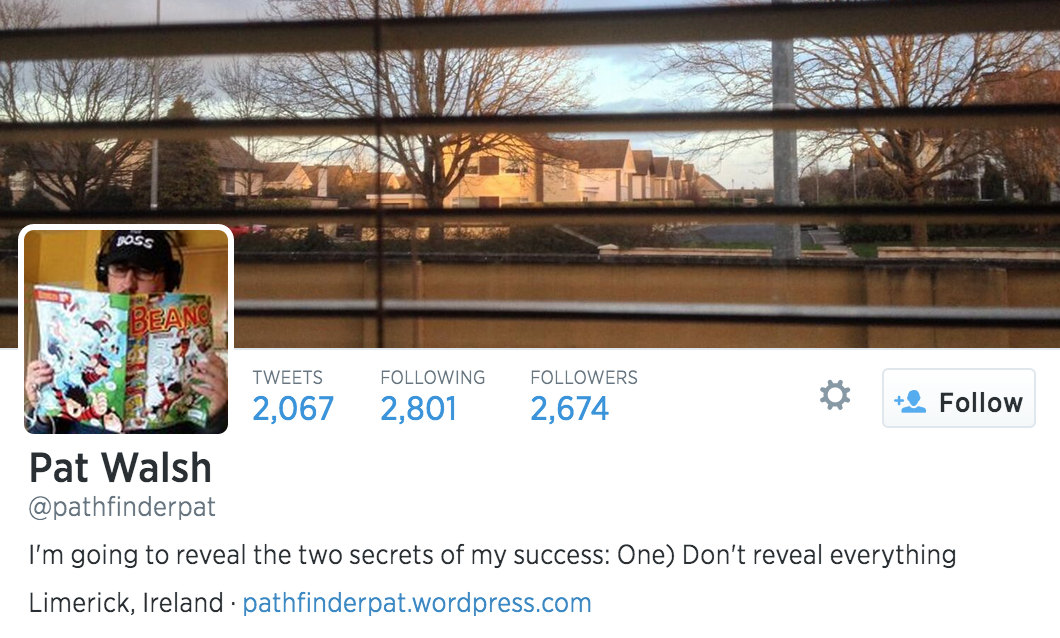Click the 2,067 tweets count
Image resolution: width=1060 pixels, height=638 pixels.
coord(293,409)
